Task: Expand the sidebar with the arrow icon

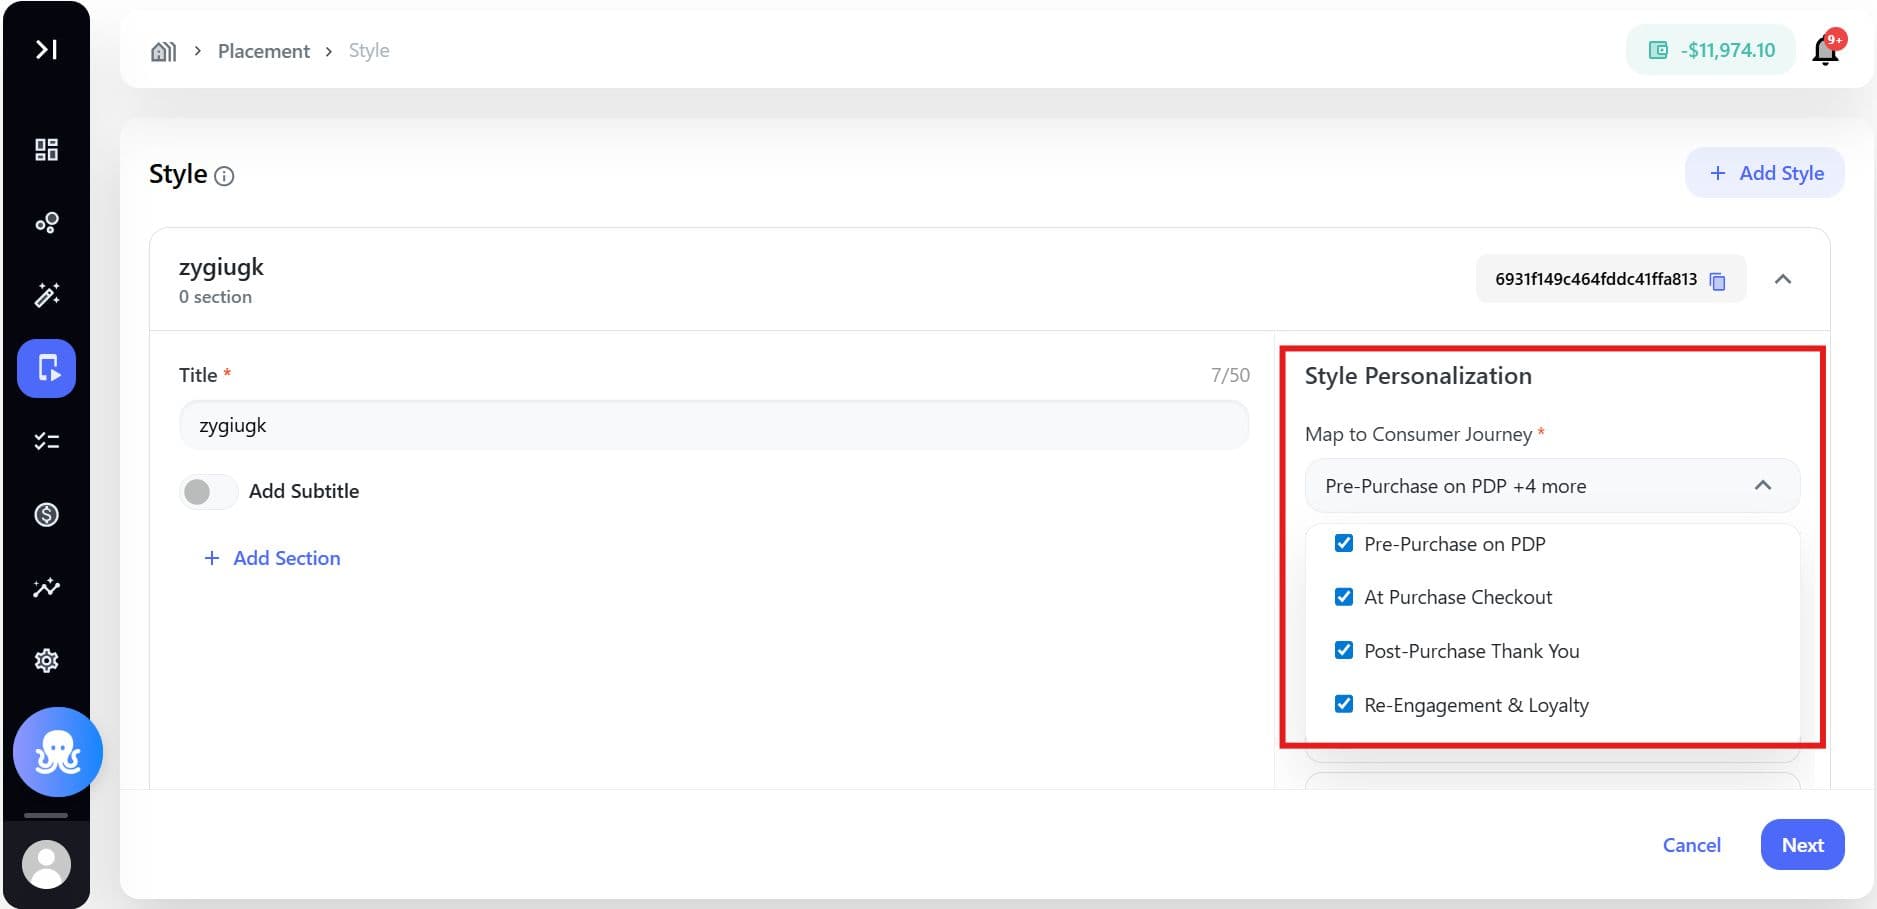Action: (x=46, y=49)
